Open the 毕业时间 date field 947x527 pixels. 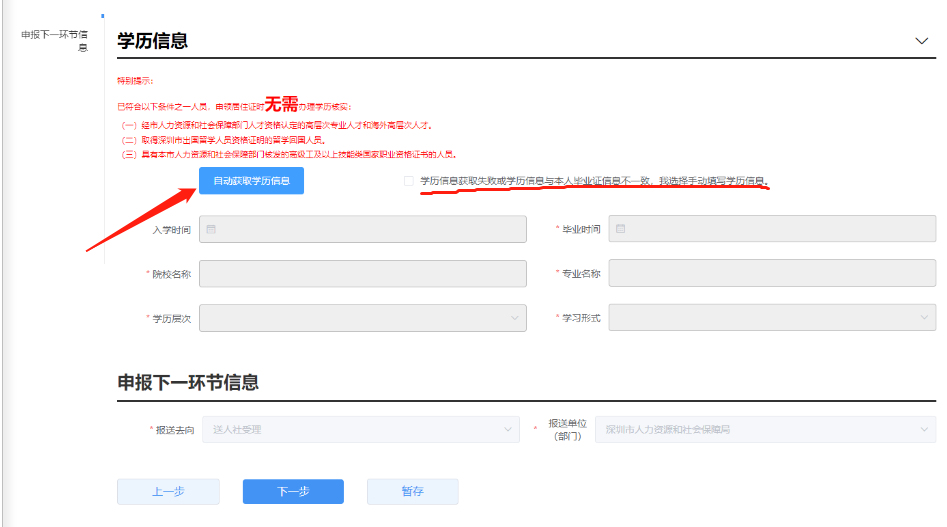coord(772,229)
